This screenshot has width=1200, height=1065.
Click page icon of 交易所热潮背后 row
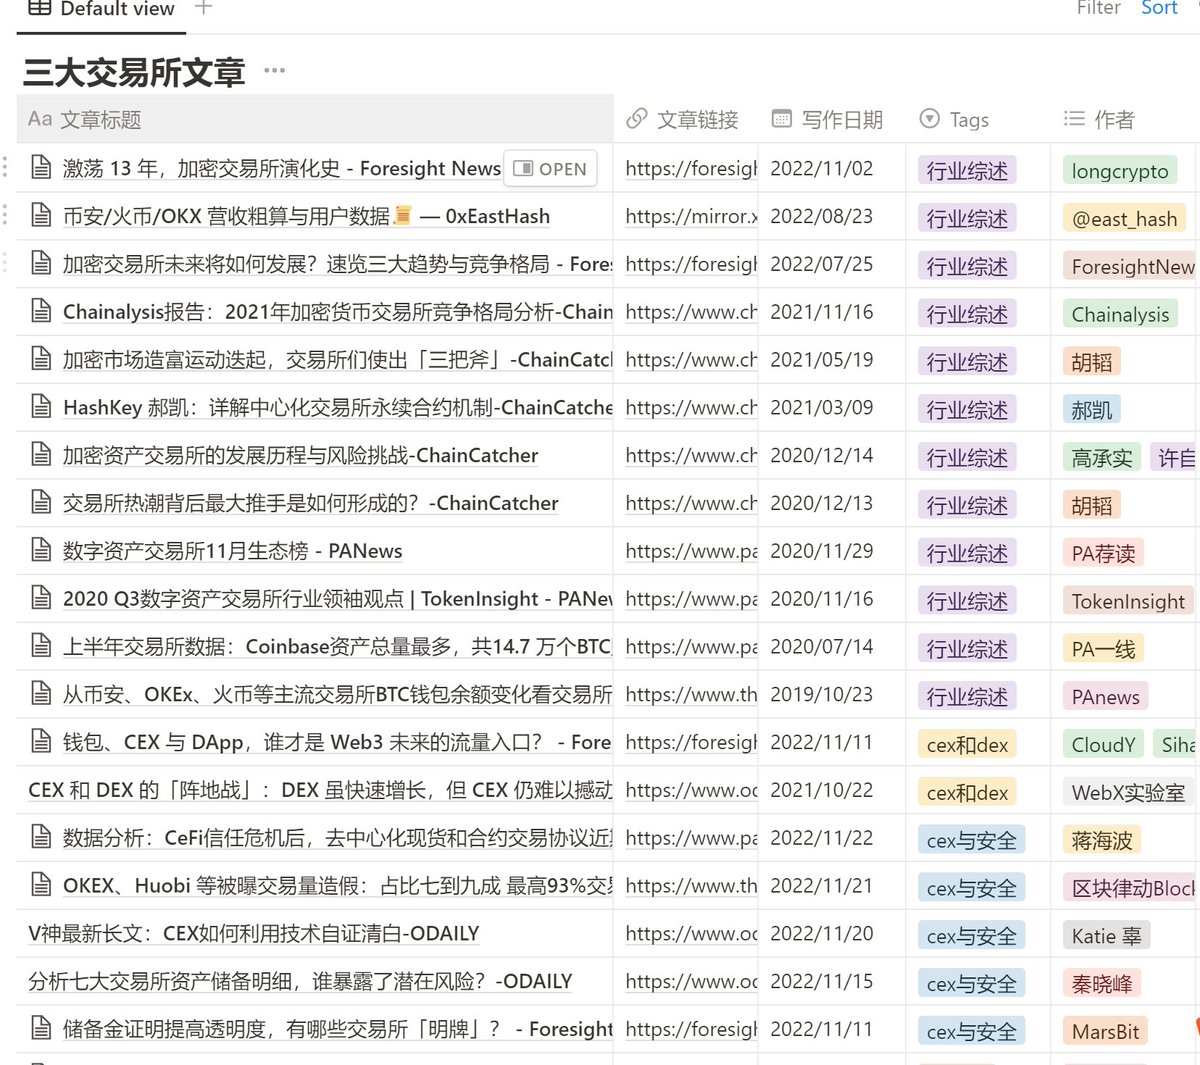[41, 503]
